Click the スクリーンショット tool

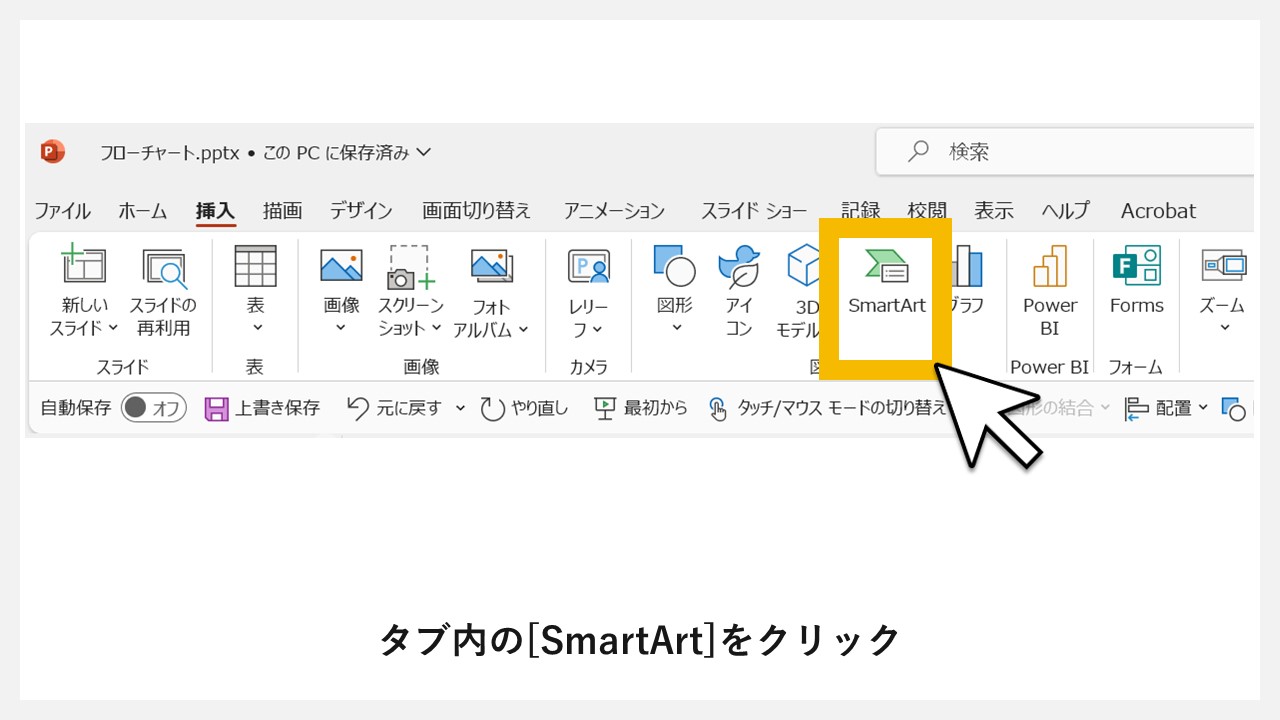(410, 285)
